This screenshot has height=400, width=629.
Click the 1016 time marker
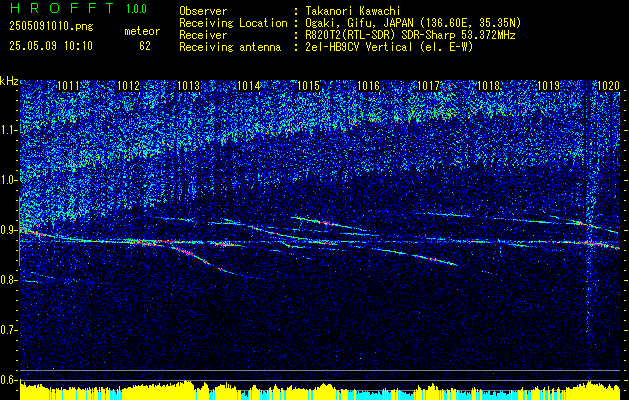368,85
